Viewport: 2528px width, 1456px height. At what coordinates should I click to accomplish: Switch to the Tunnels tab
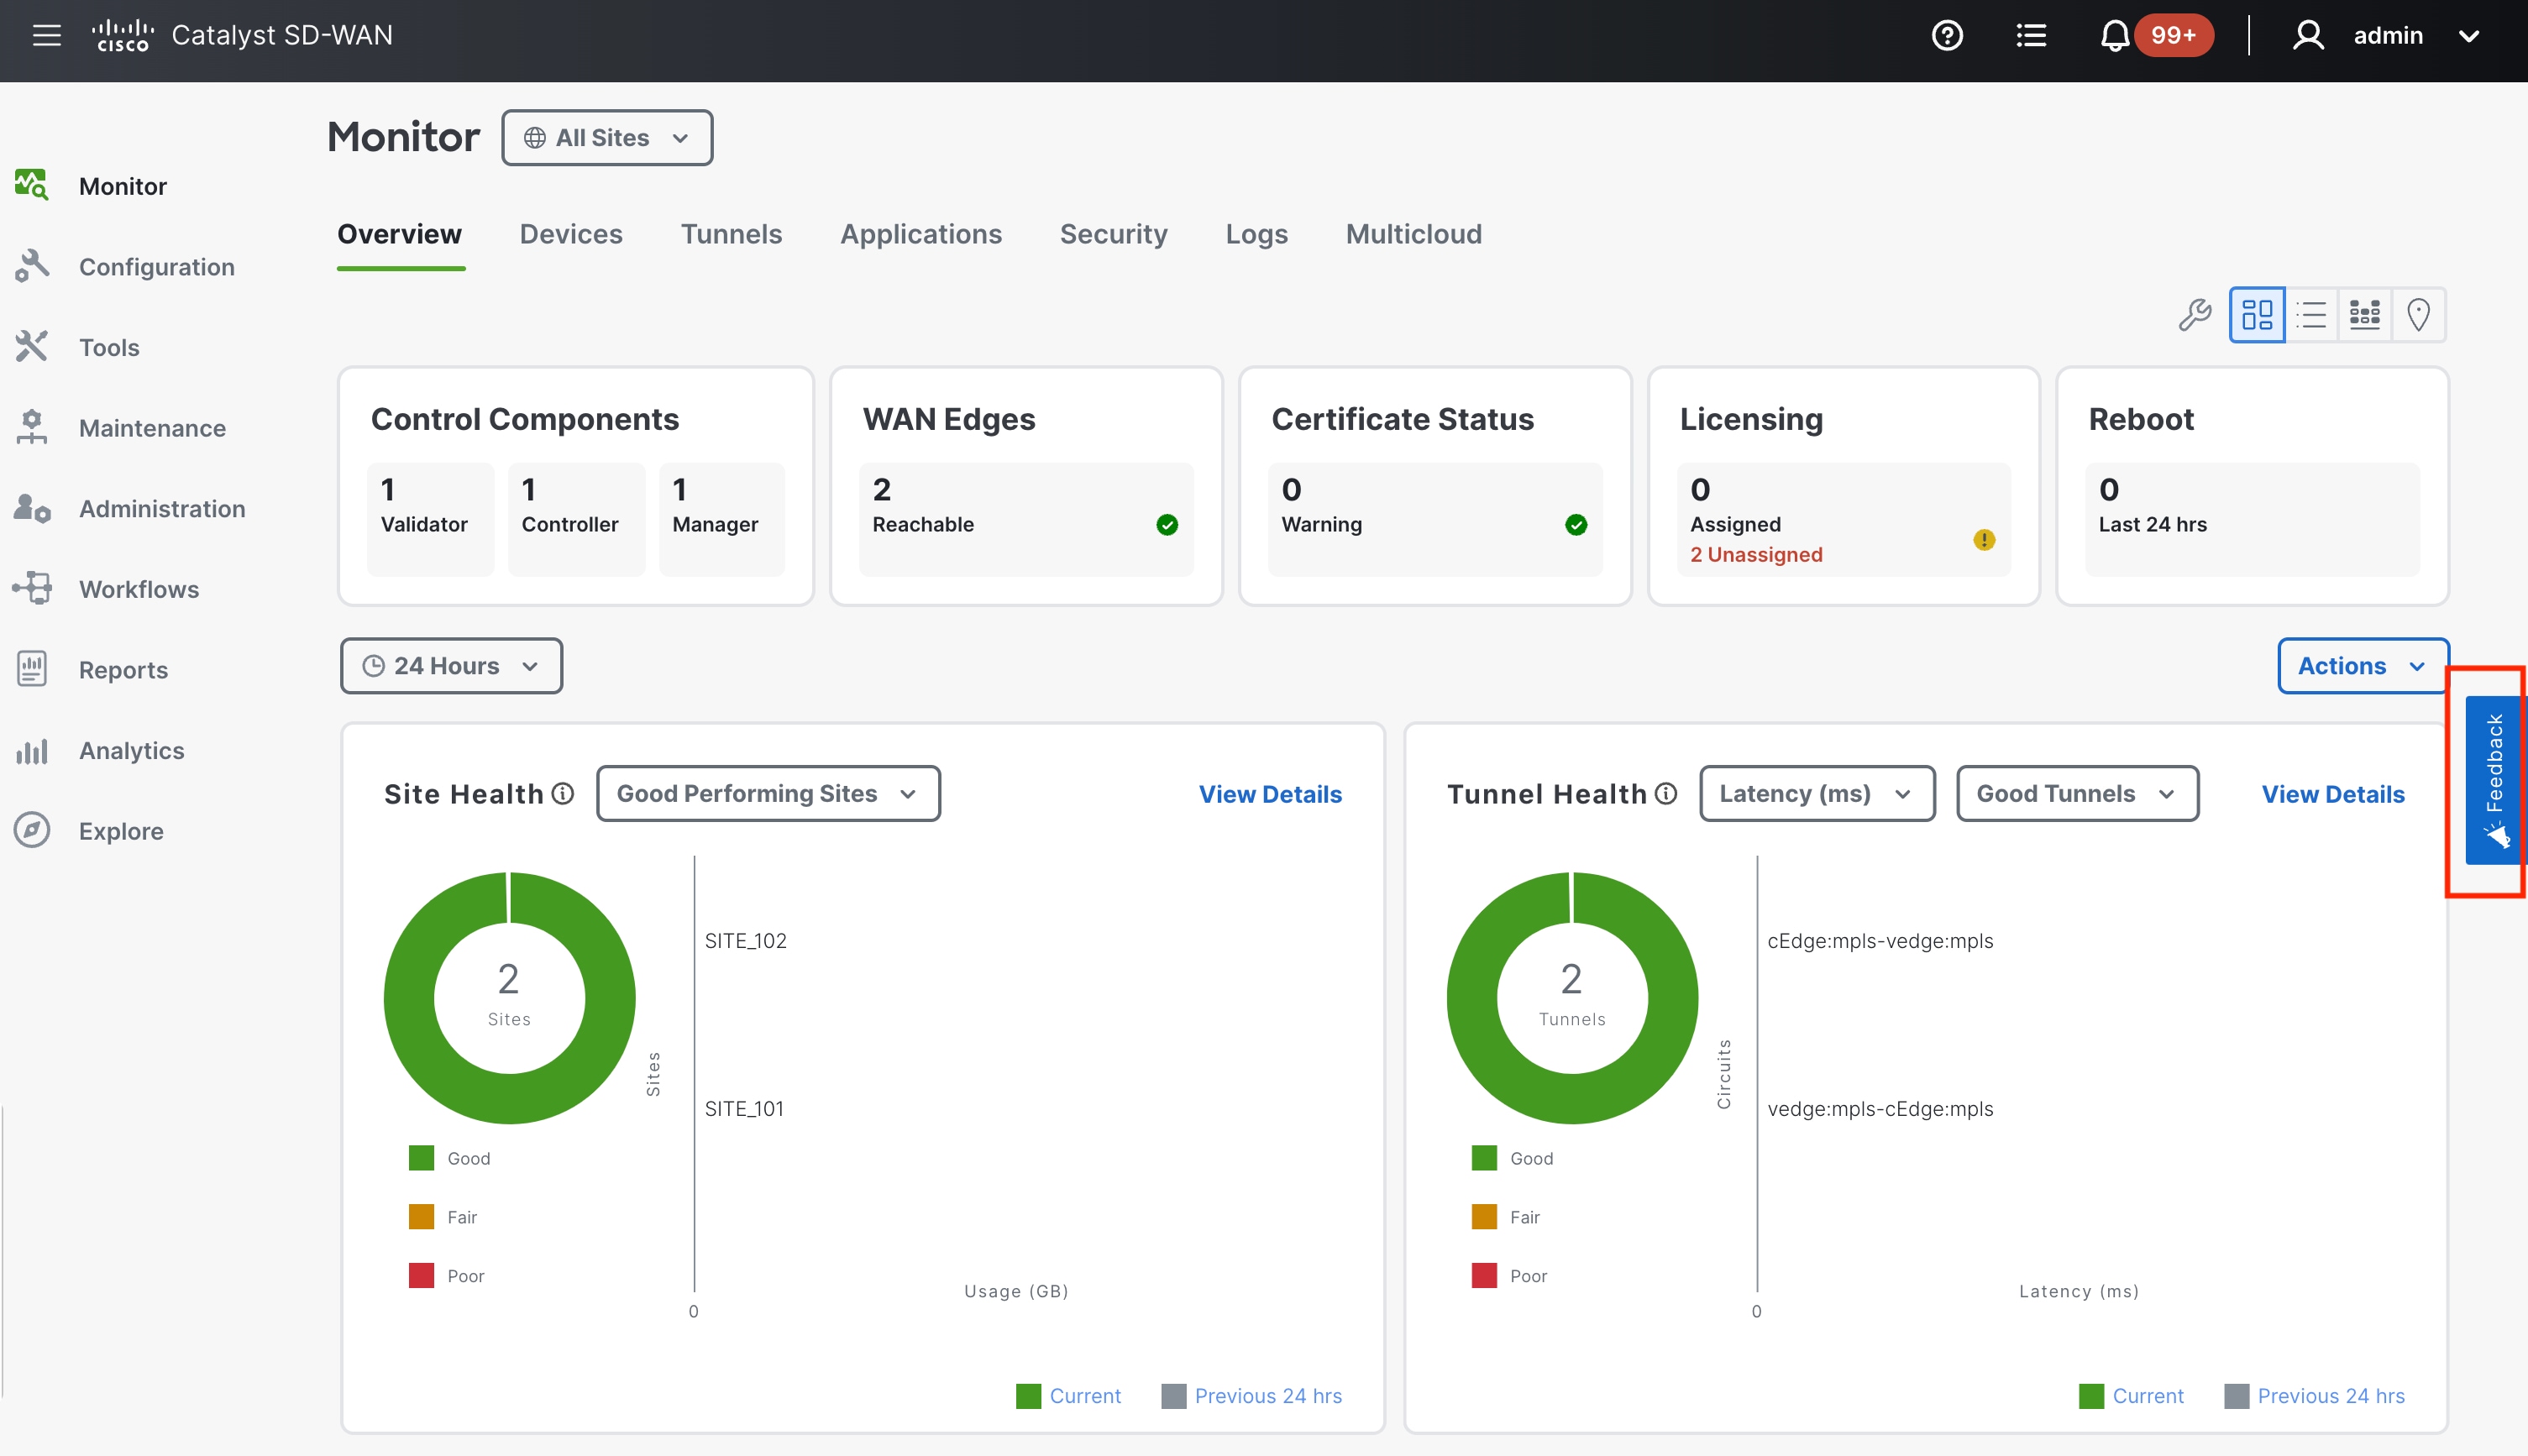731,234
